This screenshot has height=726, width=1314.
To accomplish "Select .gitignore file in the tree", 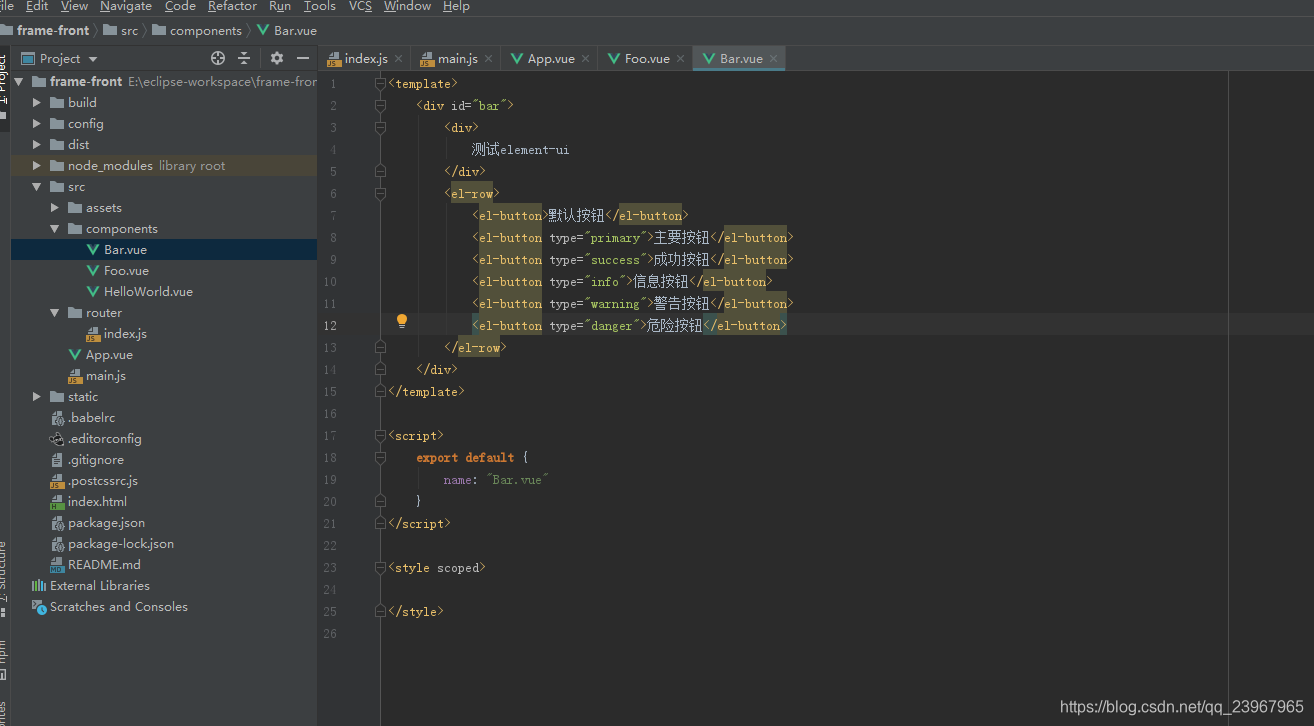I will pos(96,460).
